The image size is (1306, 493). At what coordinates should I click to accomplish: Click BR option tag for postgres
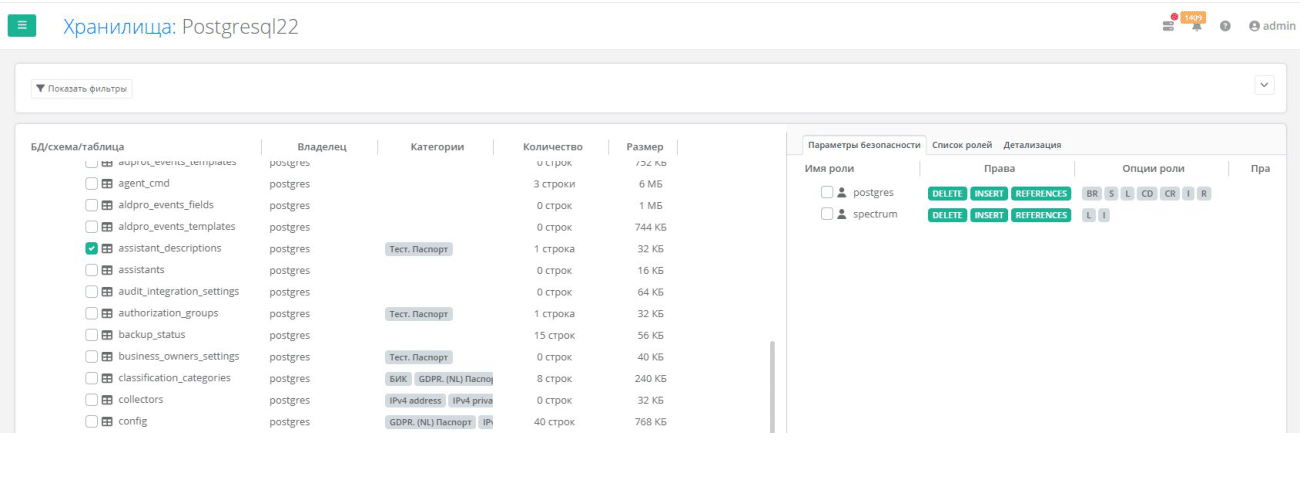tap(1091, 193)
